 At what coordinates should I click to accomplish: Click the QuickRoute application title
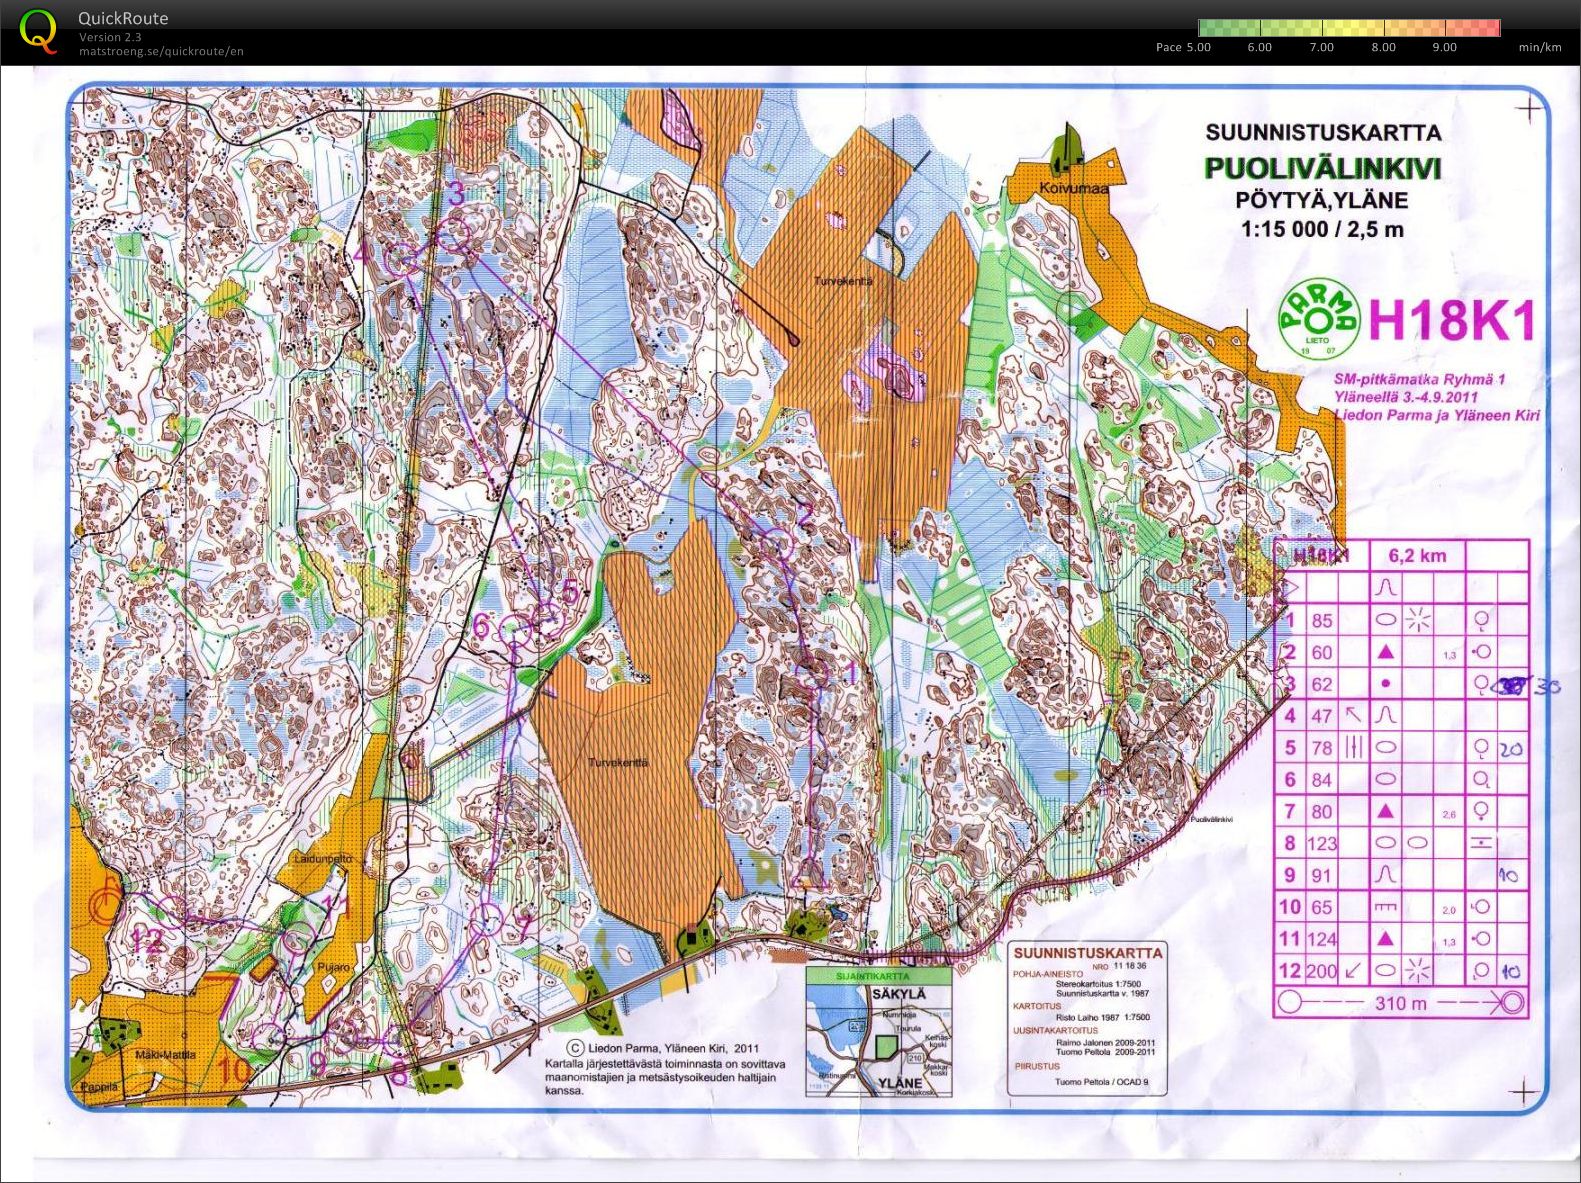click(x=123, y=18)
